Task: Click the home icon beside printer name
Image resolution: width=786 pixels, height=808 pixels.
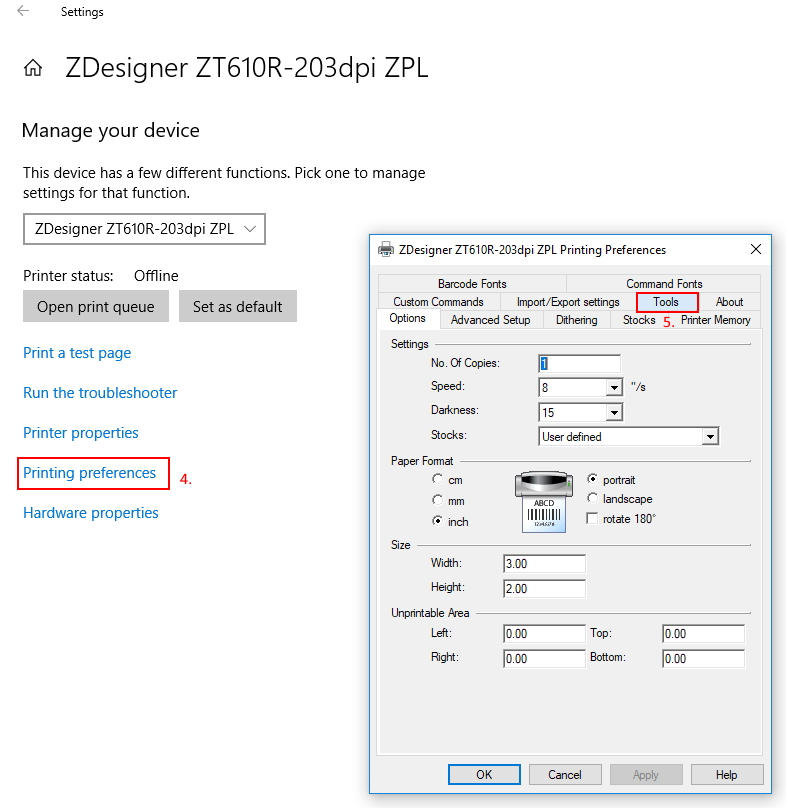Action: click(33, 68)
